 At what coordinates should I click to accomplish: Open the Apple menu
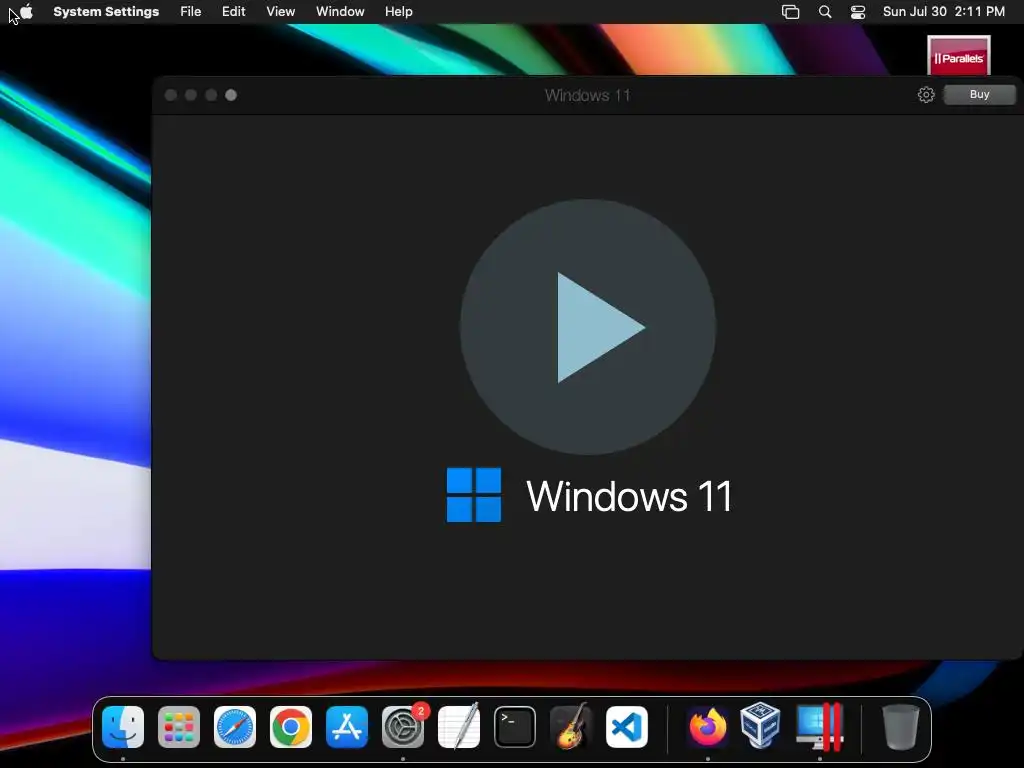click(26, 11)
